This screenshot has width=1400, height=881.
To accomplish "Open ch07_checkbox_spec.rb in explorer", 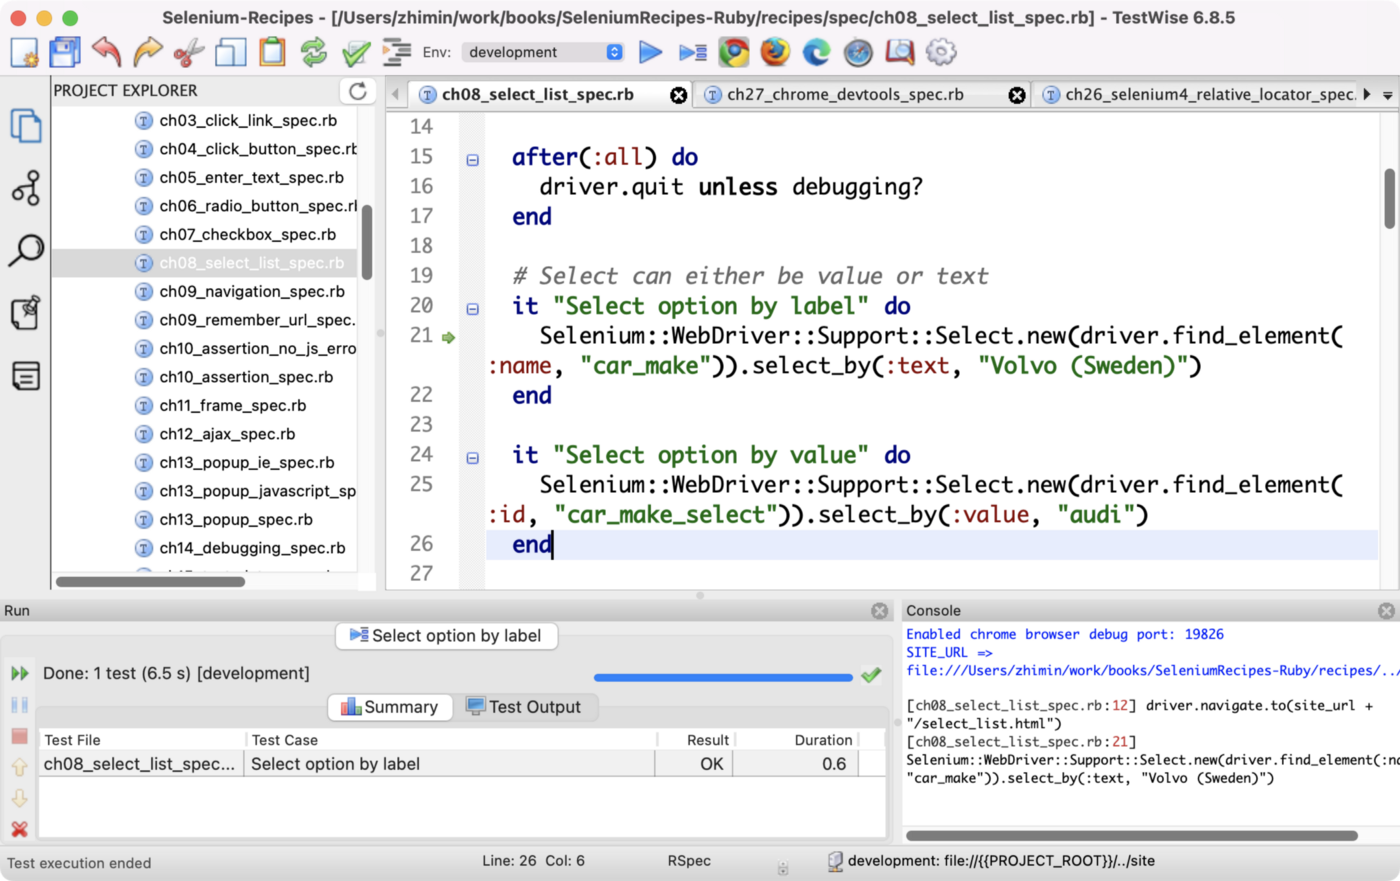I will 247,234.
